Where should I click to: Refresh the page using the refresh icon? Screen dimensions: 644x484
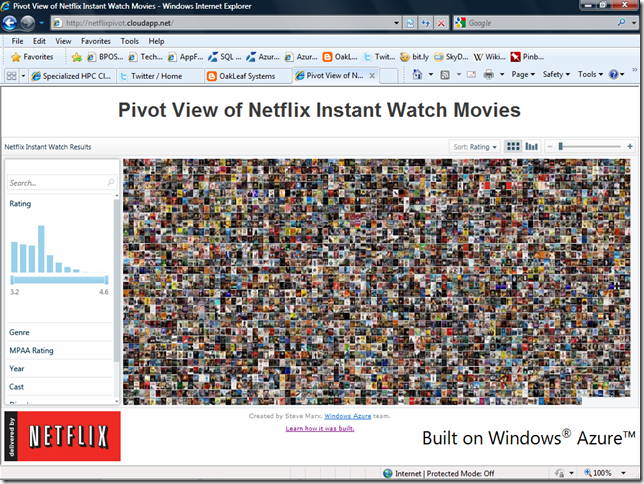pyautogui.click(x=426, y=23)
